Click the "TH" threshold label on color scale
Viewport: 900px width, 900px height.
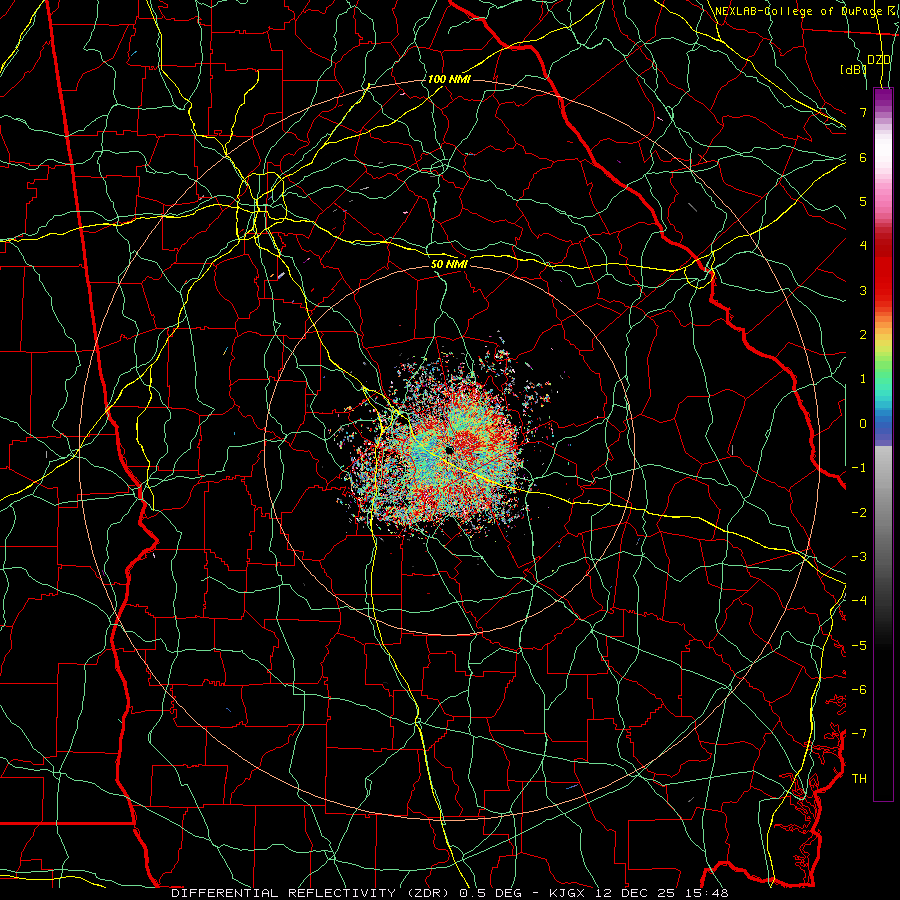(x=859, y=779)
